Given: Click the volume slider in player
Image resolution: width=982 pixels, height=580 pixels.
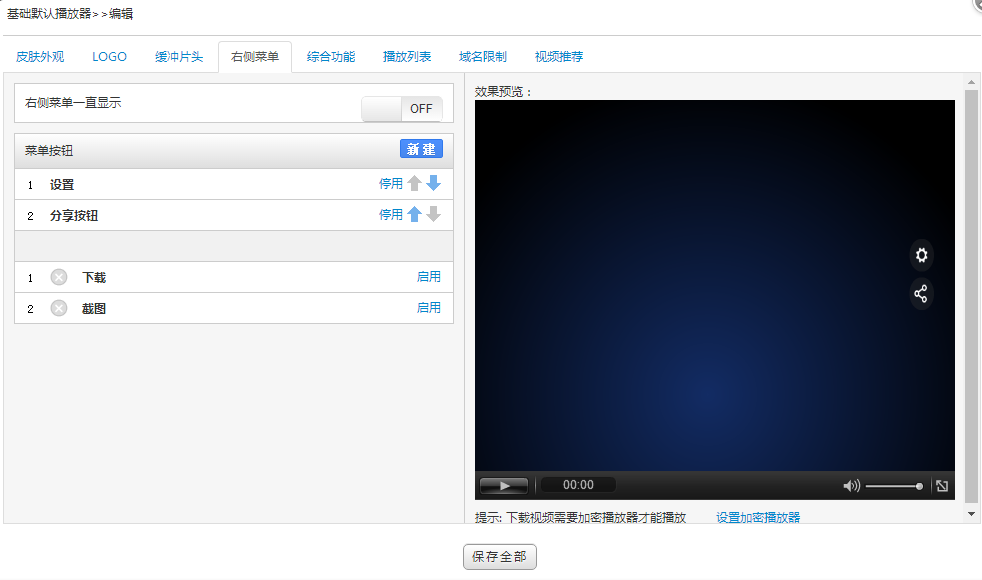Looking at the screenshot, I should pyautogui.click(x=893, y=486).
